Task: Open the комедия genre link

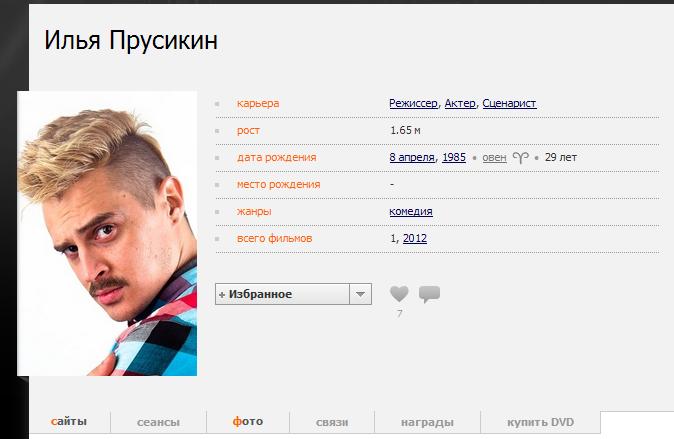Action: point(411,212)
